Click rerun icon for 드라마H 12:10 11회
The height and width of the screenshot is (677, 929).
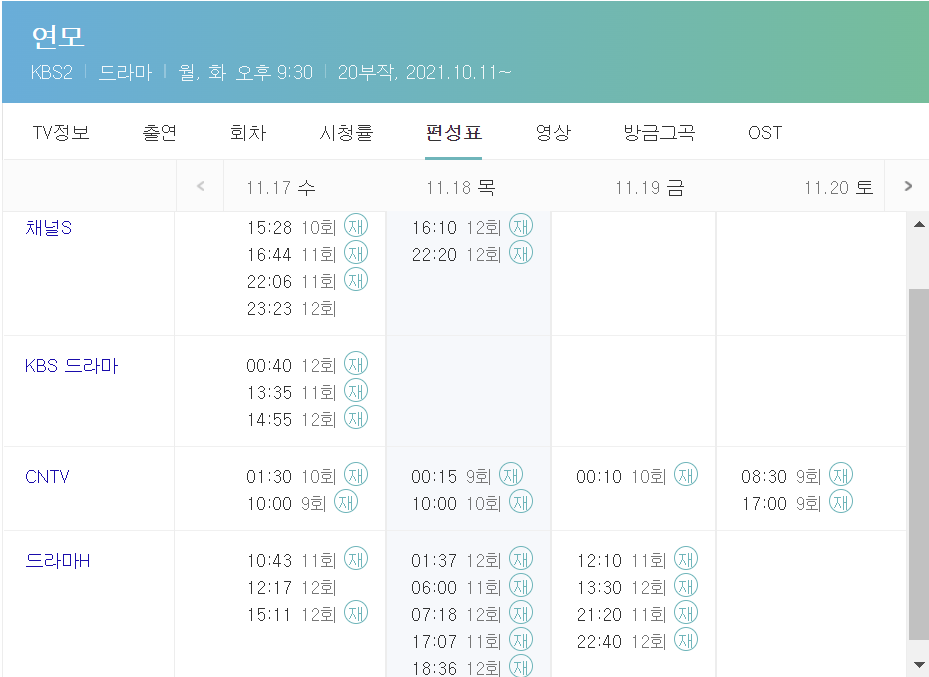tap(686, 559)
